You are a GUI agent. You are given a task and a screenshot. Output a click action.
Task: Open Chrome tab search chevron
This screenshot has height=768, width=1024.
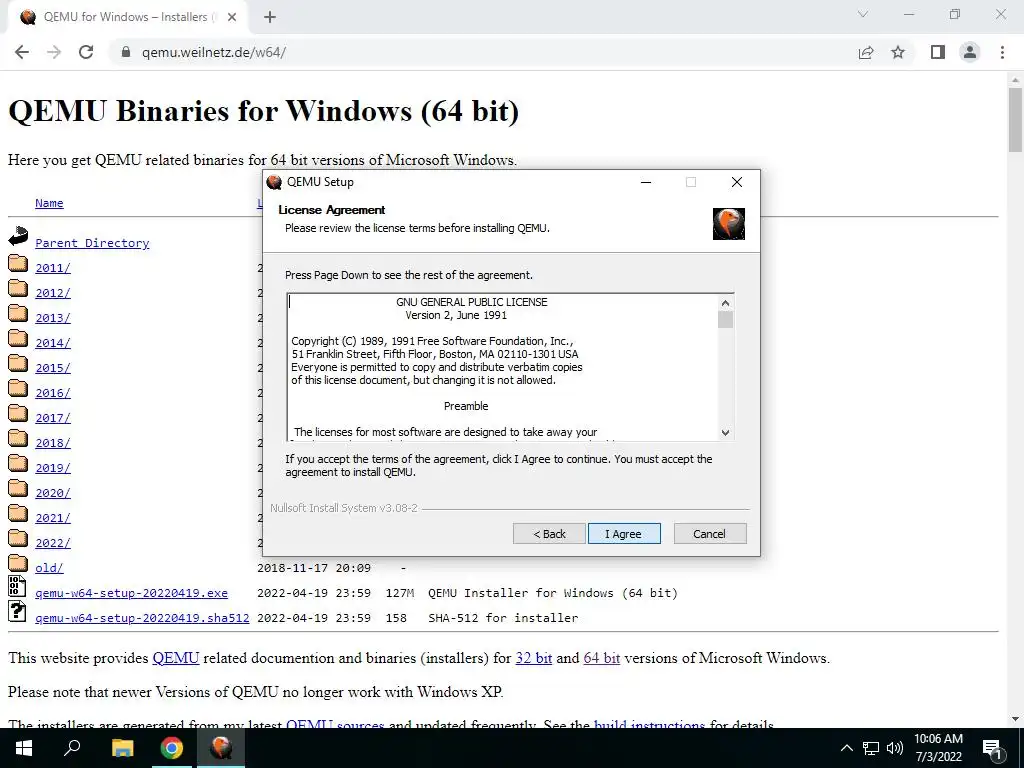(x=863, y=14)
